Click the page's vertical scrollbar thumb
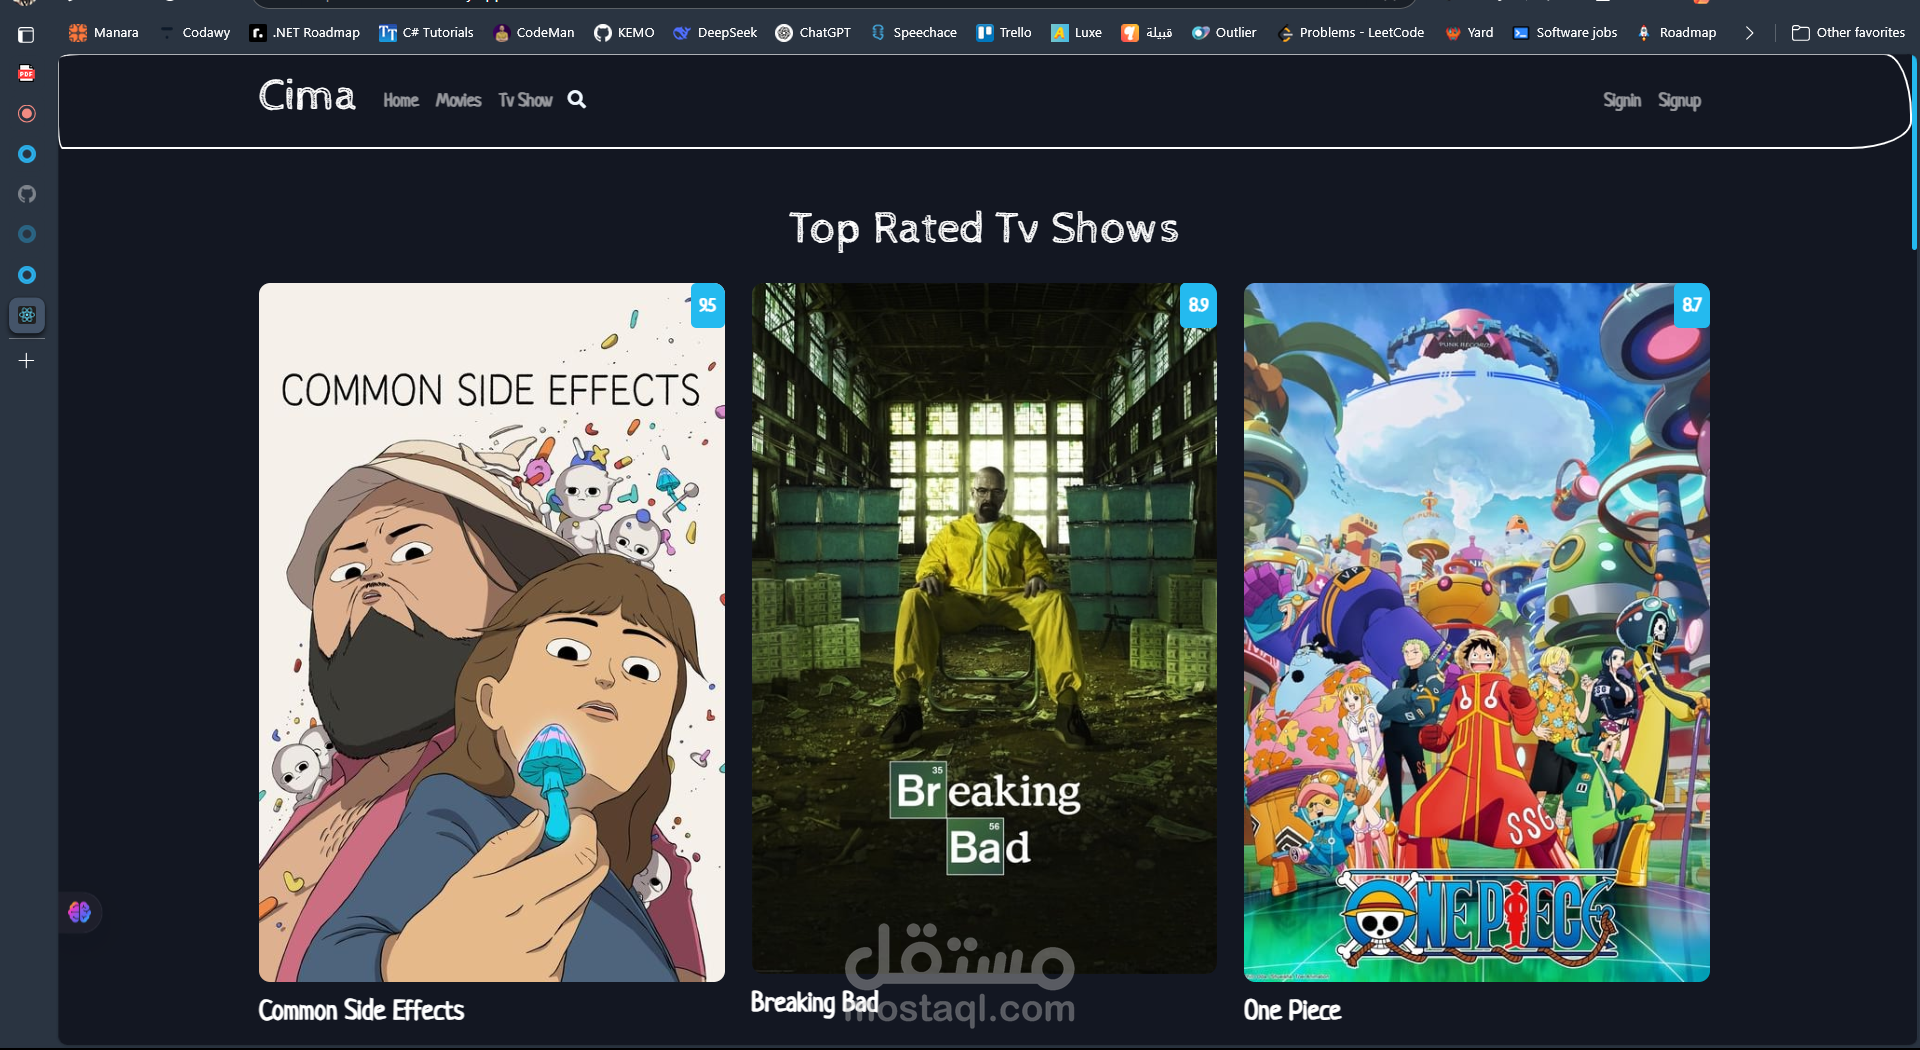Image resolution: width=1920 pixels, height=1050 pixels. pyautogui.click(x=1914, y=152)
